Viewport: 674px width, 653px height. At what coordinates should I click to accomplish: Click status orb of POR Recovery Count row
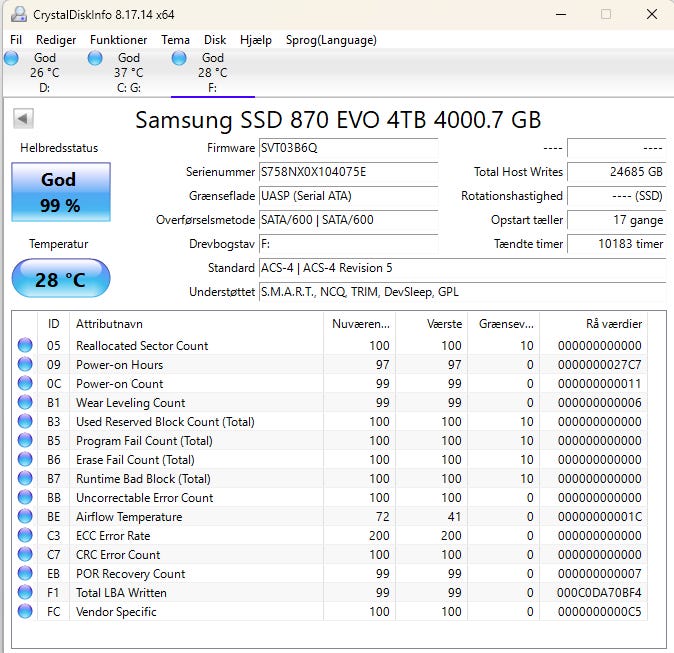25,573
